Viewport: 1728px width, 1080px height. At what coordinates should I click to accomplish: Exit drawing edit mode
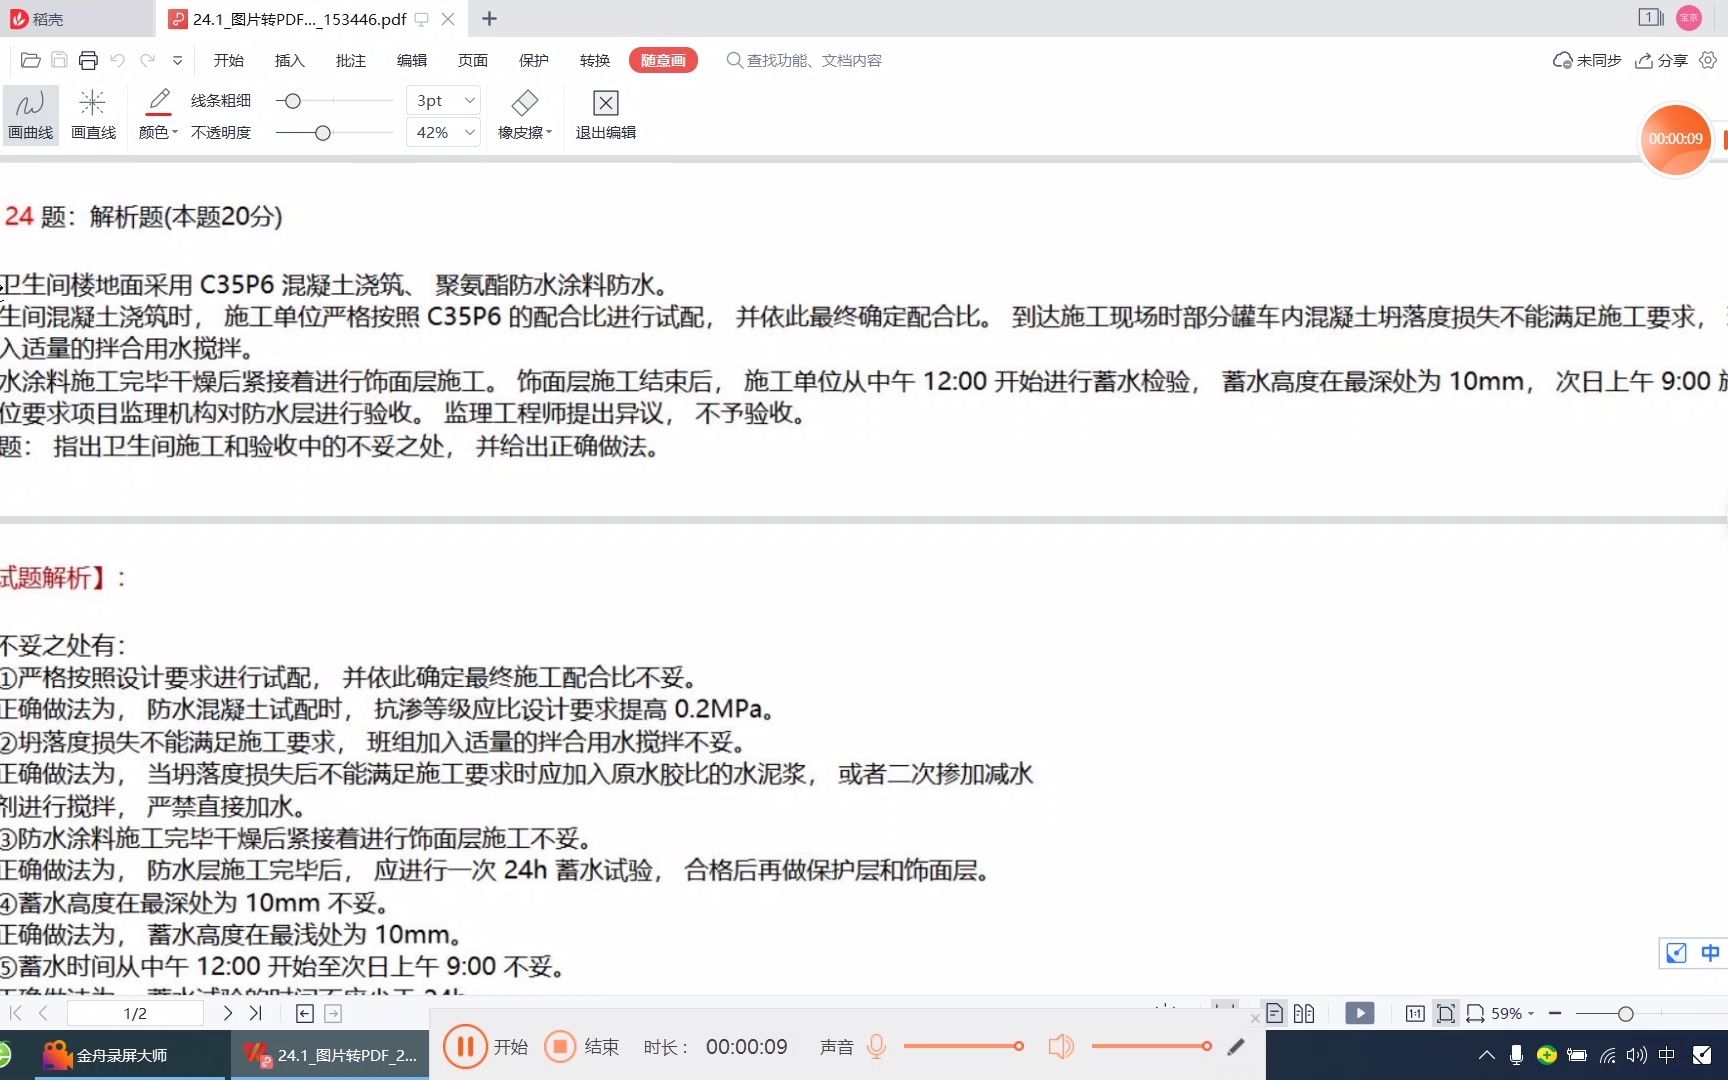tap(605, 114)
